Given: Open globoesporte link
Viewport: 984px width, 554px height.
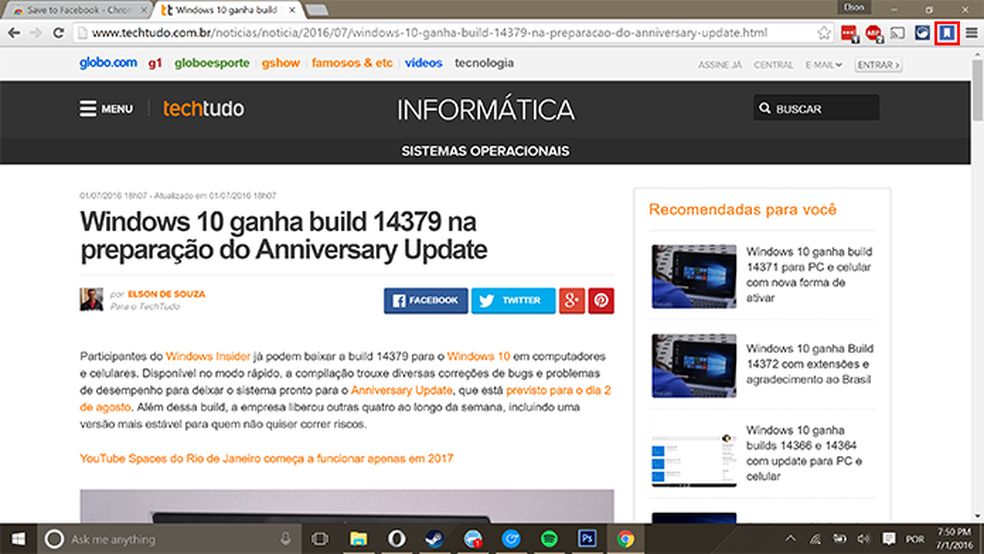Looking at the screenshot, I should click(x=212, y=63).
